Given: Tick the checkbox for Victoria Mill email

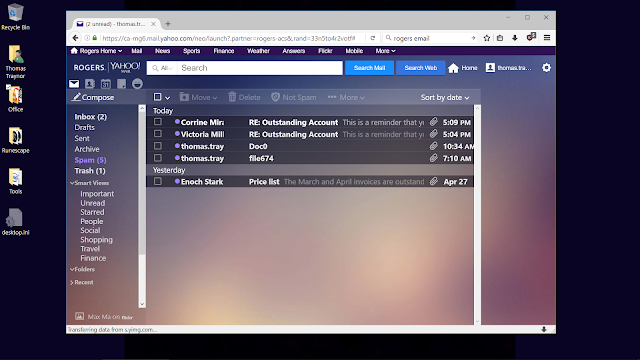Looking at the screenshot, I should (x=158, y=133).
